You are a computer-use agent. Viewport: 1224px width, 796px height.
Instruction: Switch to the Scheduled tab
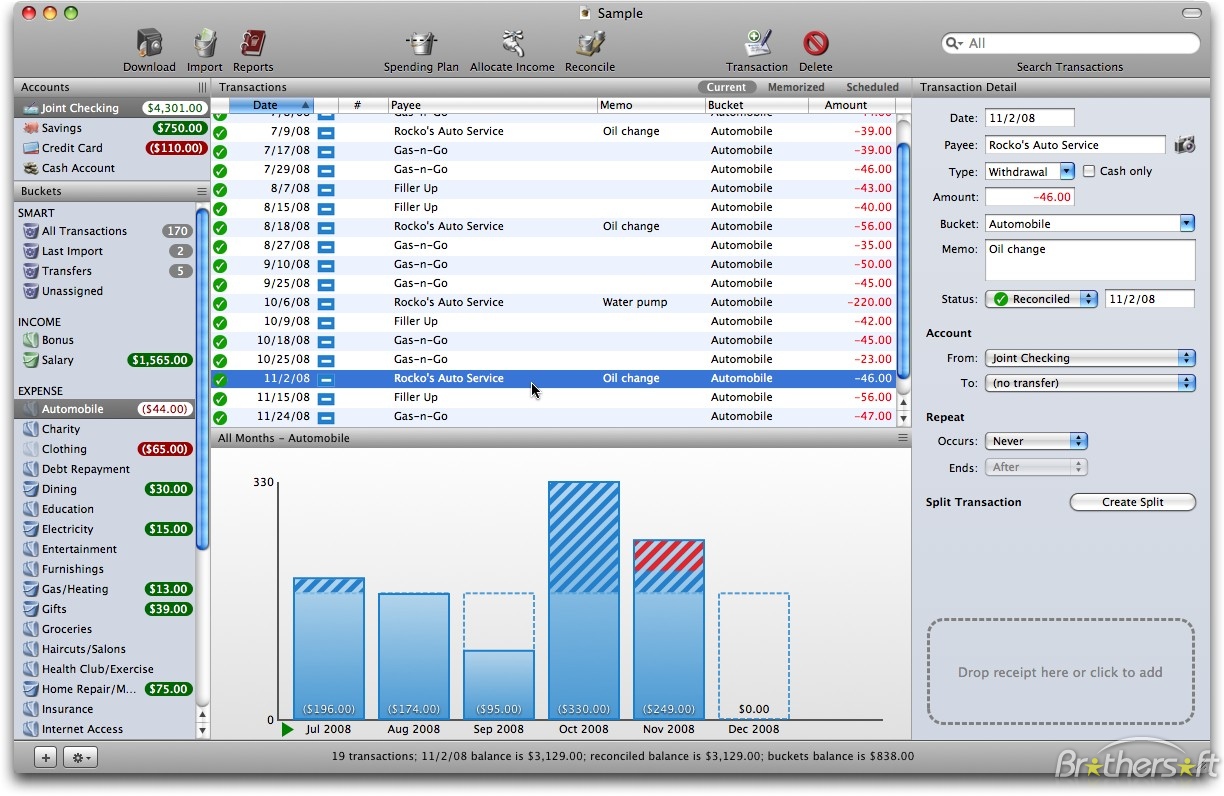pos(872,87)
